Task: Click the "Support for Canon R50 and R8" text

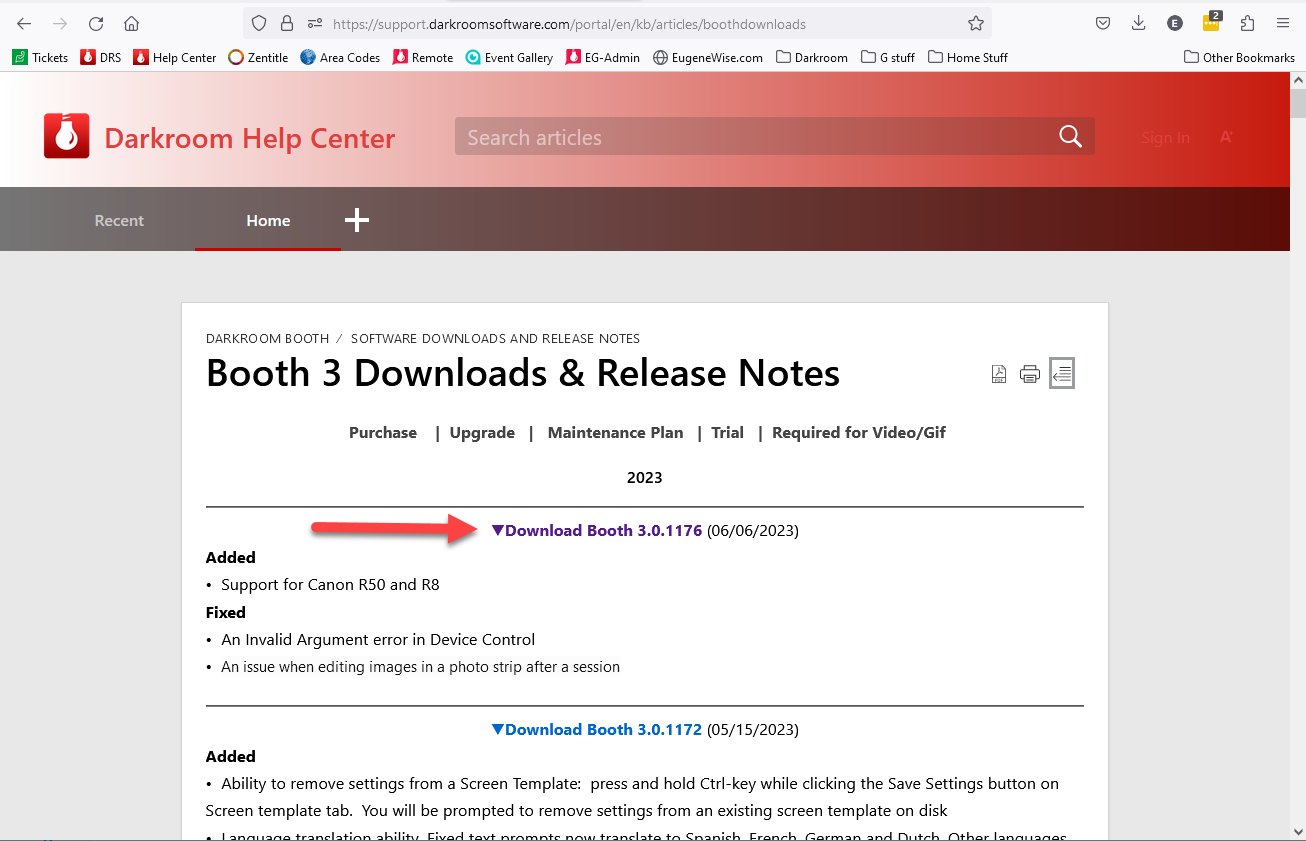Action: 330,584
